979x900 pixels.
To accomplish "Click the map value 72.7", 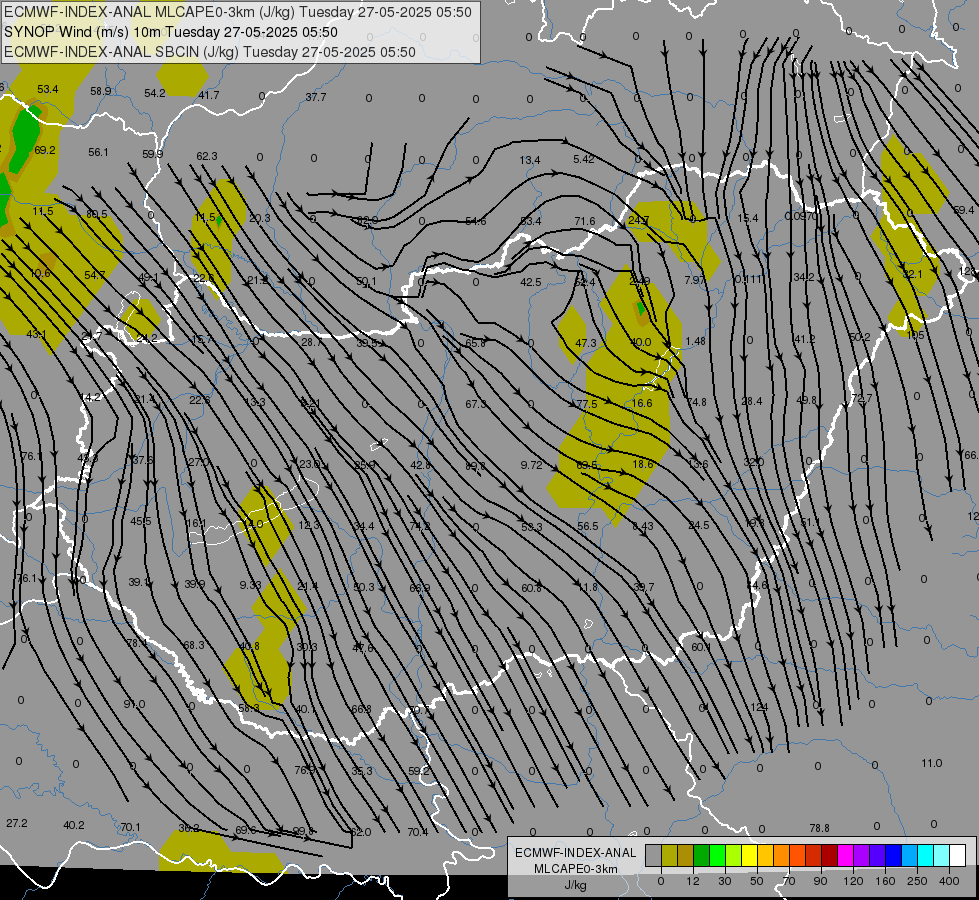I will point(862,398).
